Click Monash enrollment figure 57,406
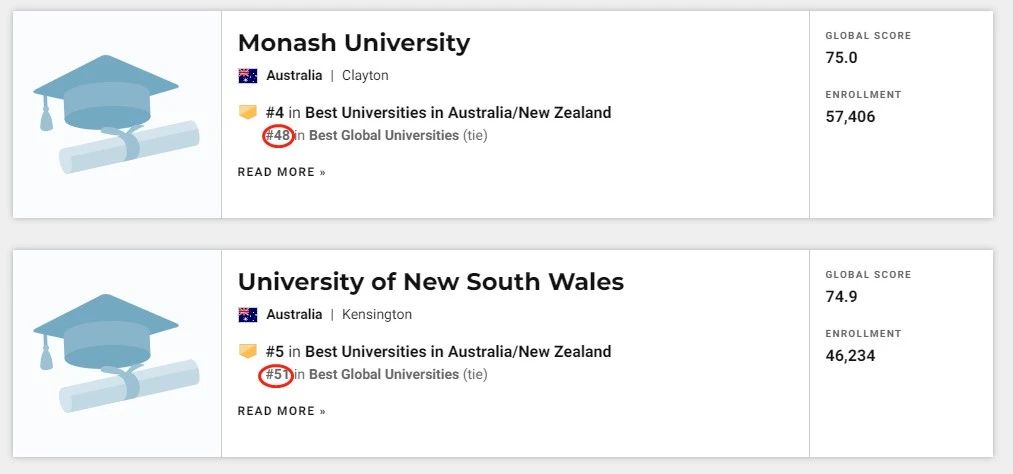 (x=850, y=117)
